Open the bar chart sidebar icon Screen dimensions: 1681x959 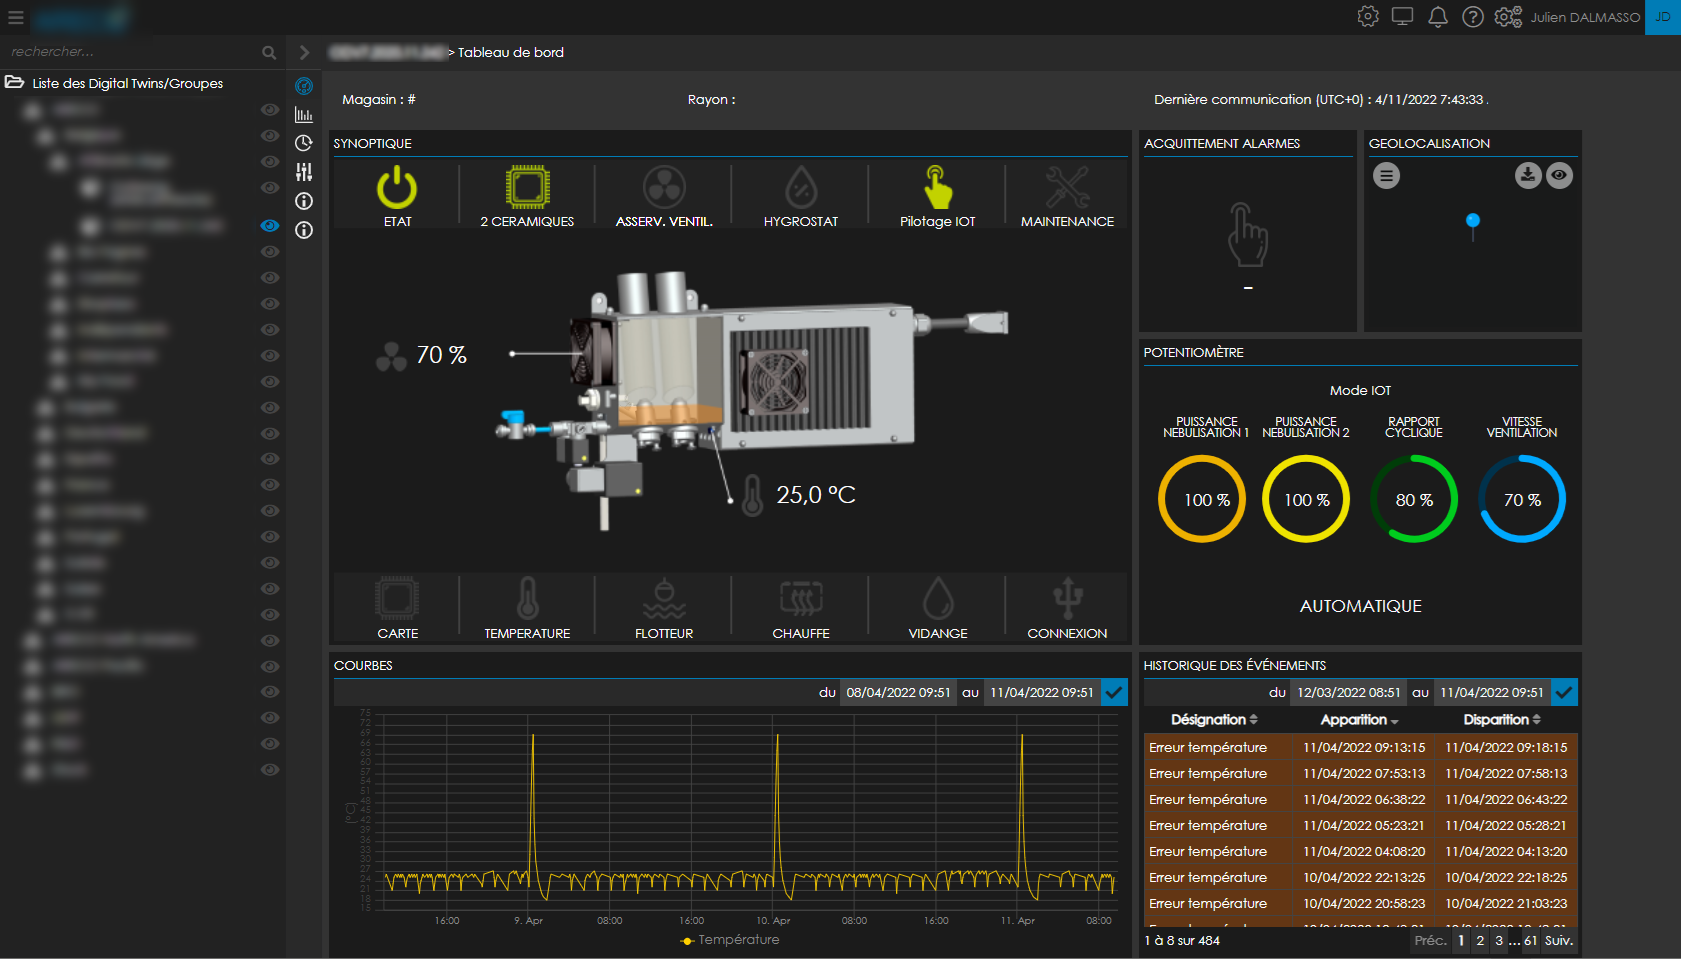[x=304, y=115]
